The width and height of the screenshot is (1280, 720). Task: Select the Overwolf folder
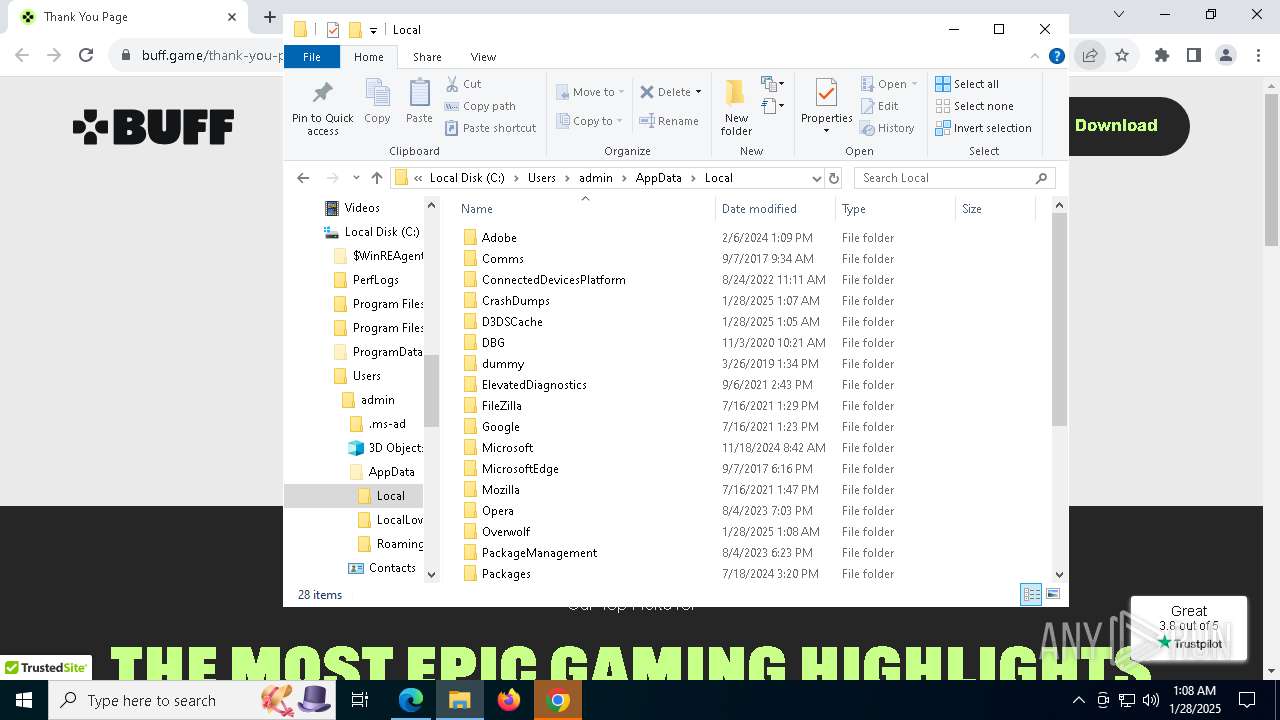pos(505,532)
